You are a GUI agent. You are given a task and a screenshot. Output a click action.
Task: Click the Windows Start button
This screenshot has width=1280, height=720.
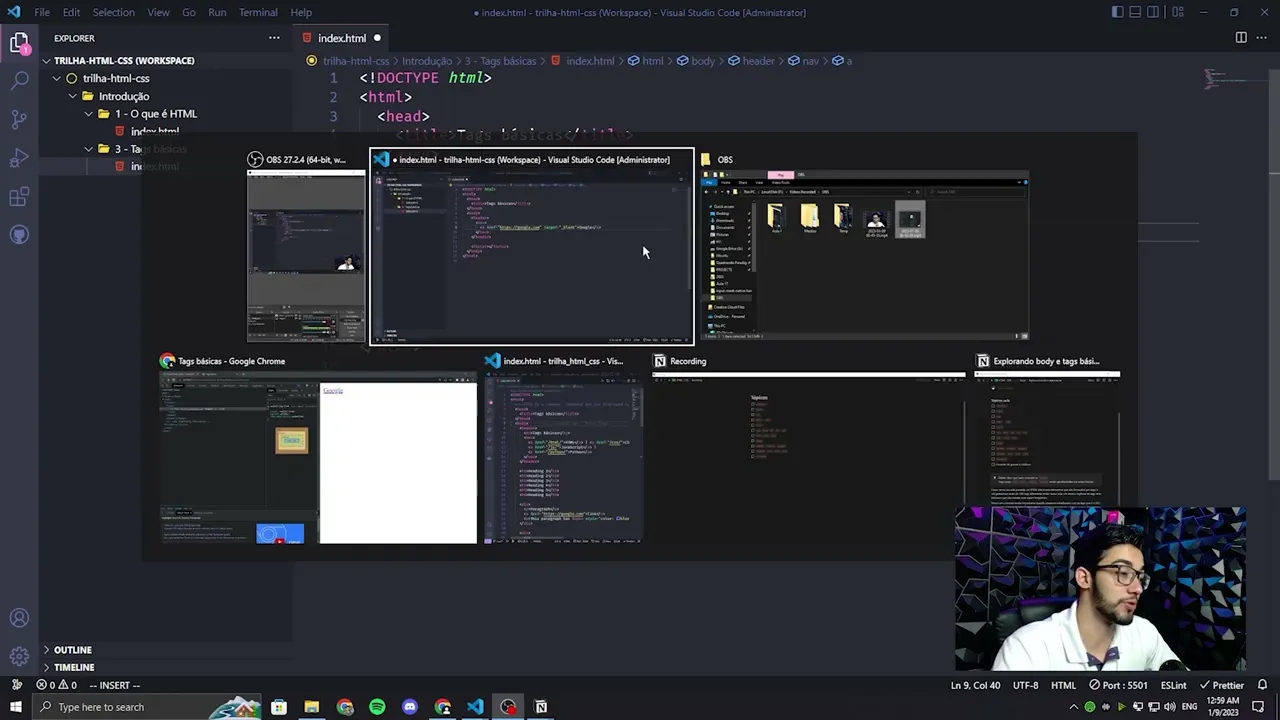click(x=15, y=707)
